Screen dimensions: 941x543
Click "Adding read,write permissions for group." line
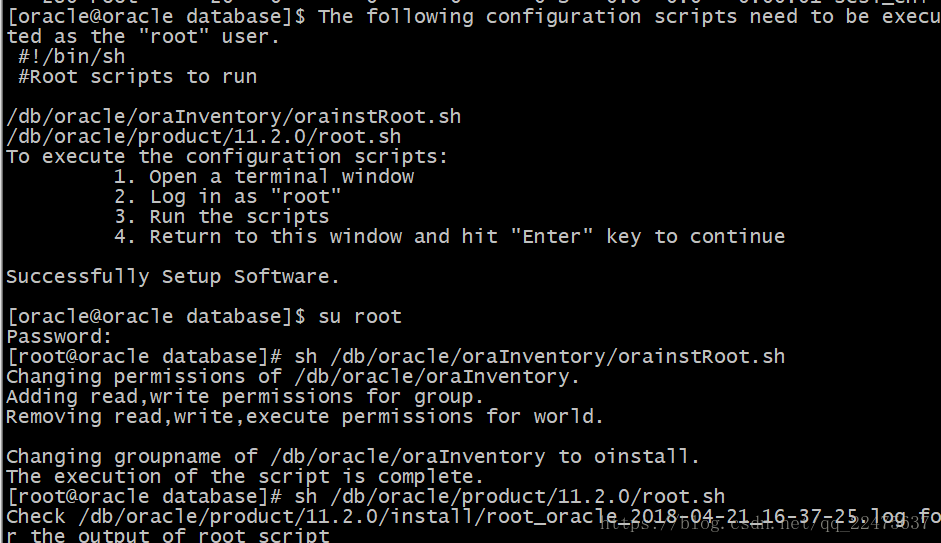245,397
